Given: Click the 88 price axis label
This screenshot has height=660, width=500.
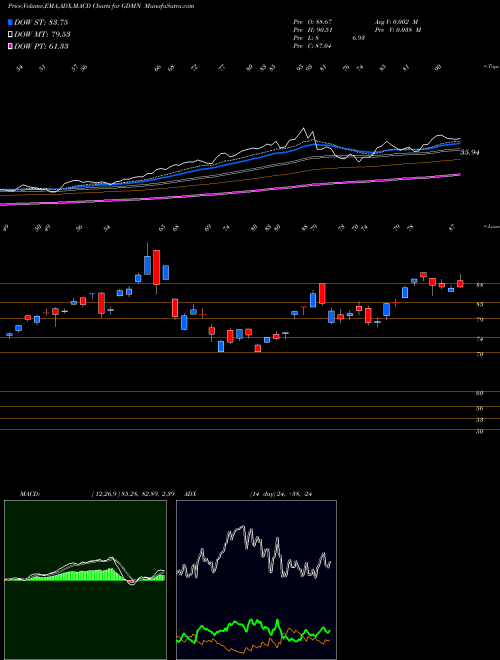Looking at the screenshot, I should tap(479, 285).
